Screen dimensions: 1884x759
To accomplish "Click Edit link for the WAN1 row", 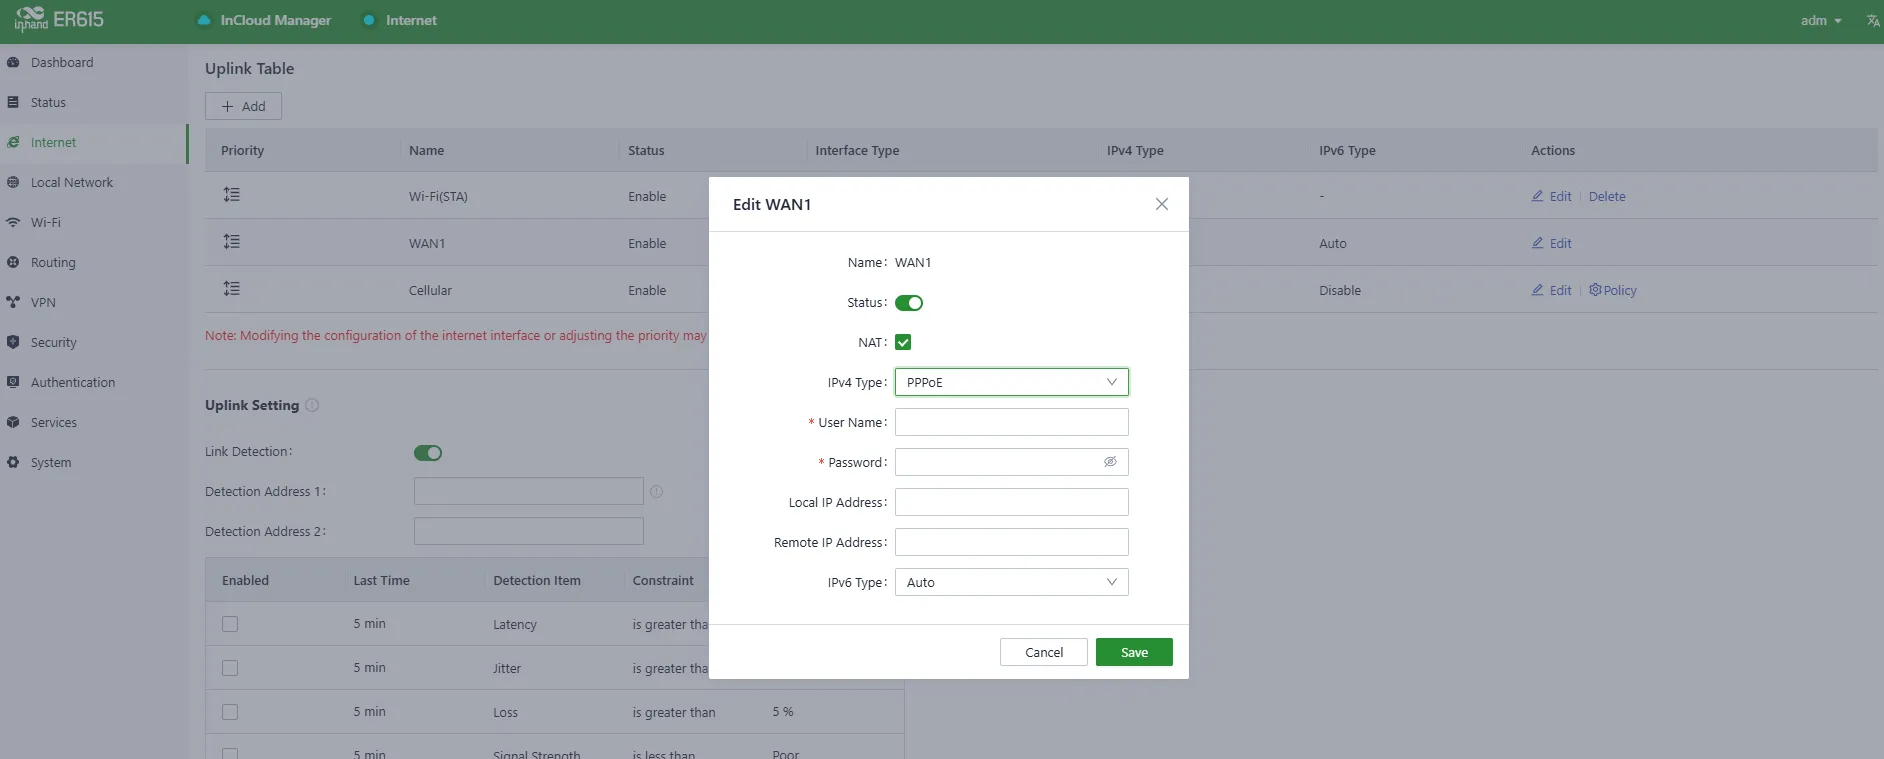I will click(1551, 243).
